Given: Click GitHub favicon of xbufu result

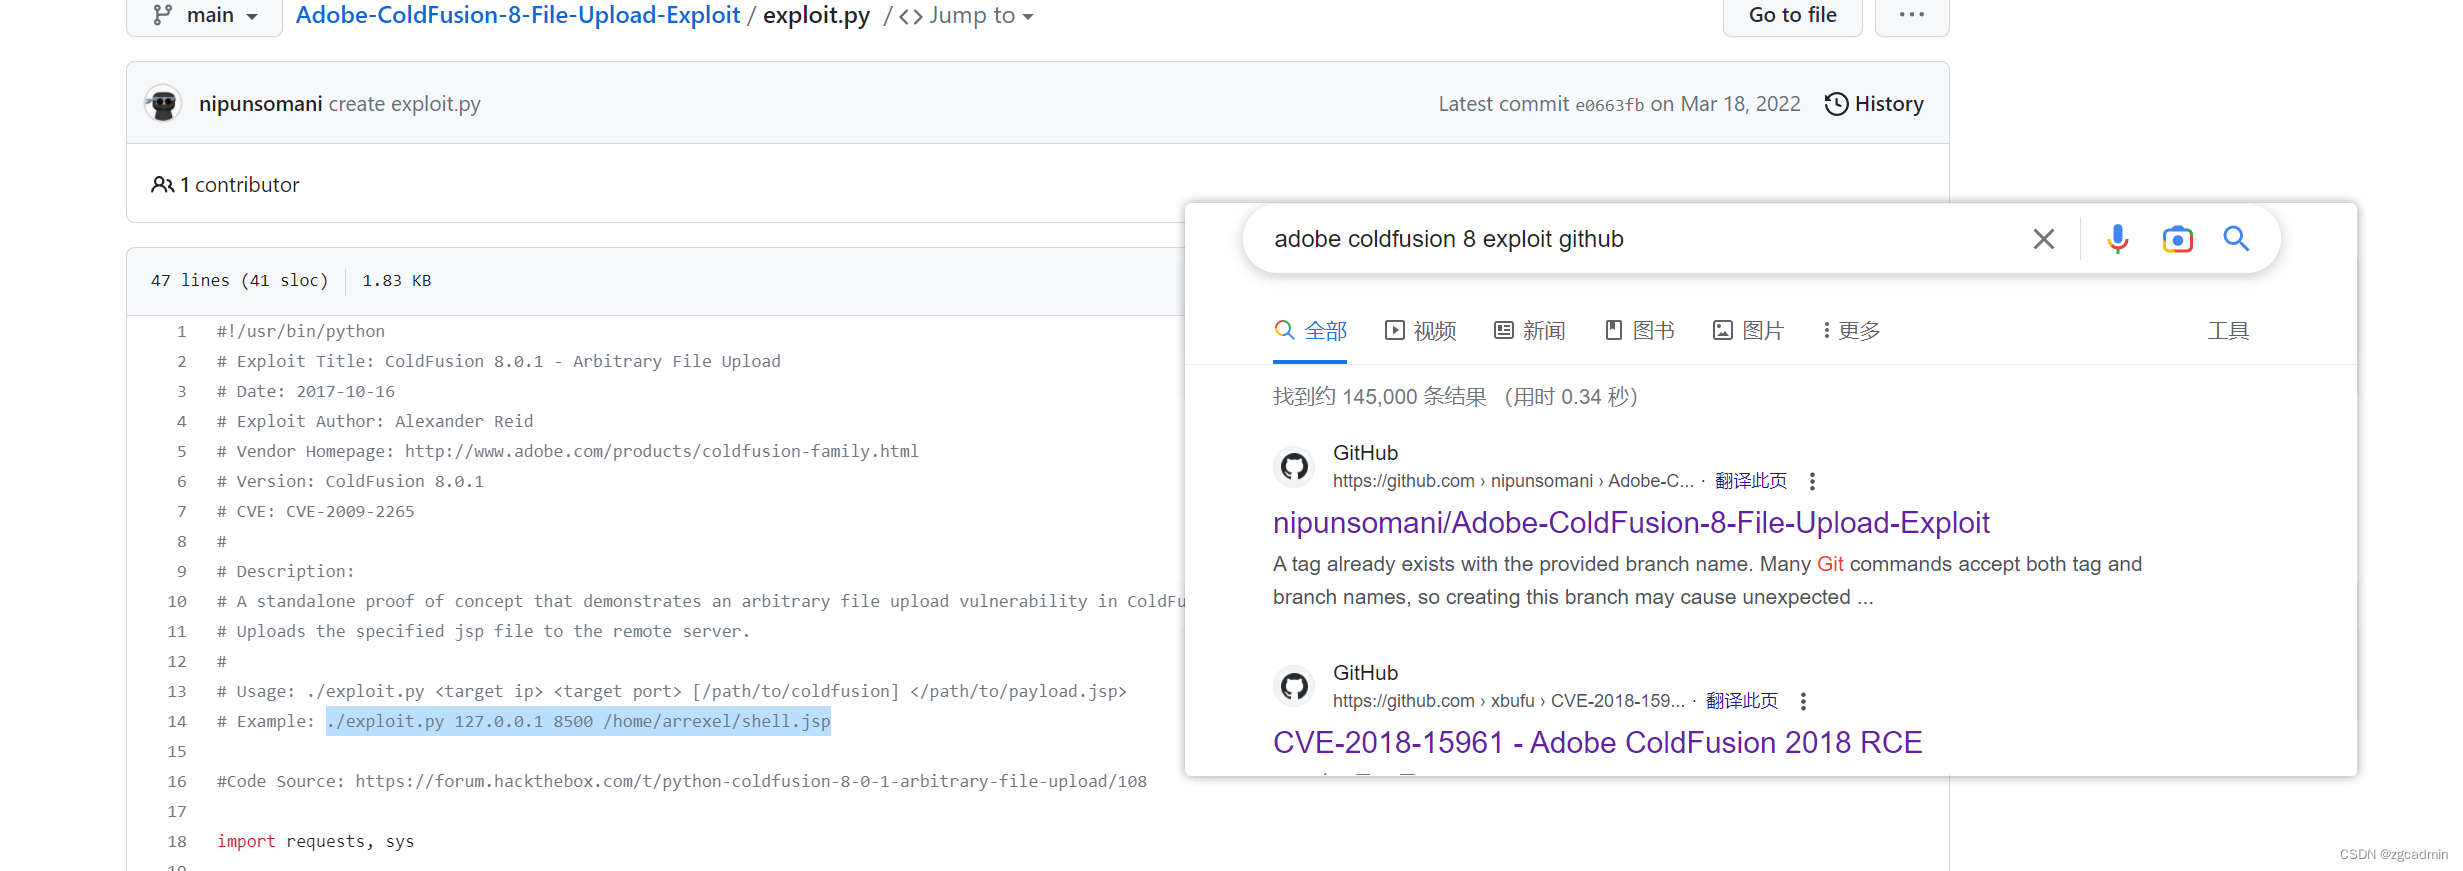Looking at the screenshot, I should coord(1294,686).
